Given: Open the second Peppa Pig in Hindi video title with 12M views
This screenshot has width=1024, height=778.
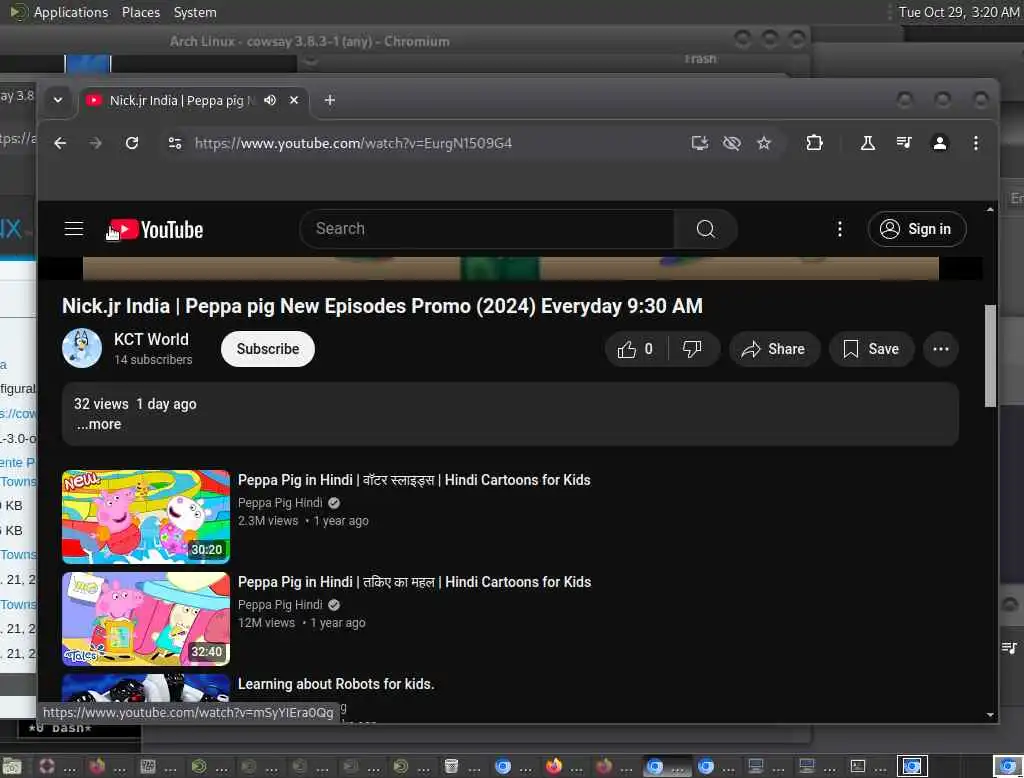Looking at the screenshot, I should 414,582.
